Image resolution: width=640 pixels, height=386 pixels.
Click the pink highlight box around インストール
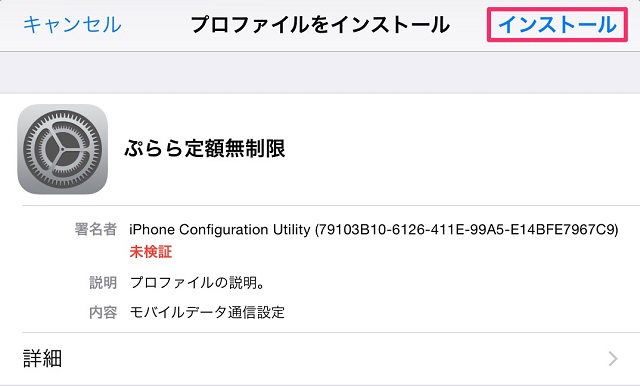point(557,24)
